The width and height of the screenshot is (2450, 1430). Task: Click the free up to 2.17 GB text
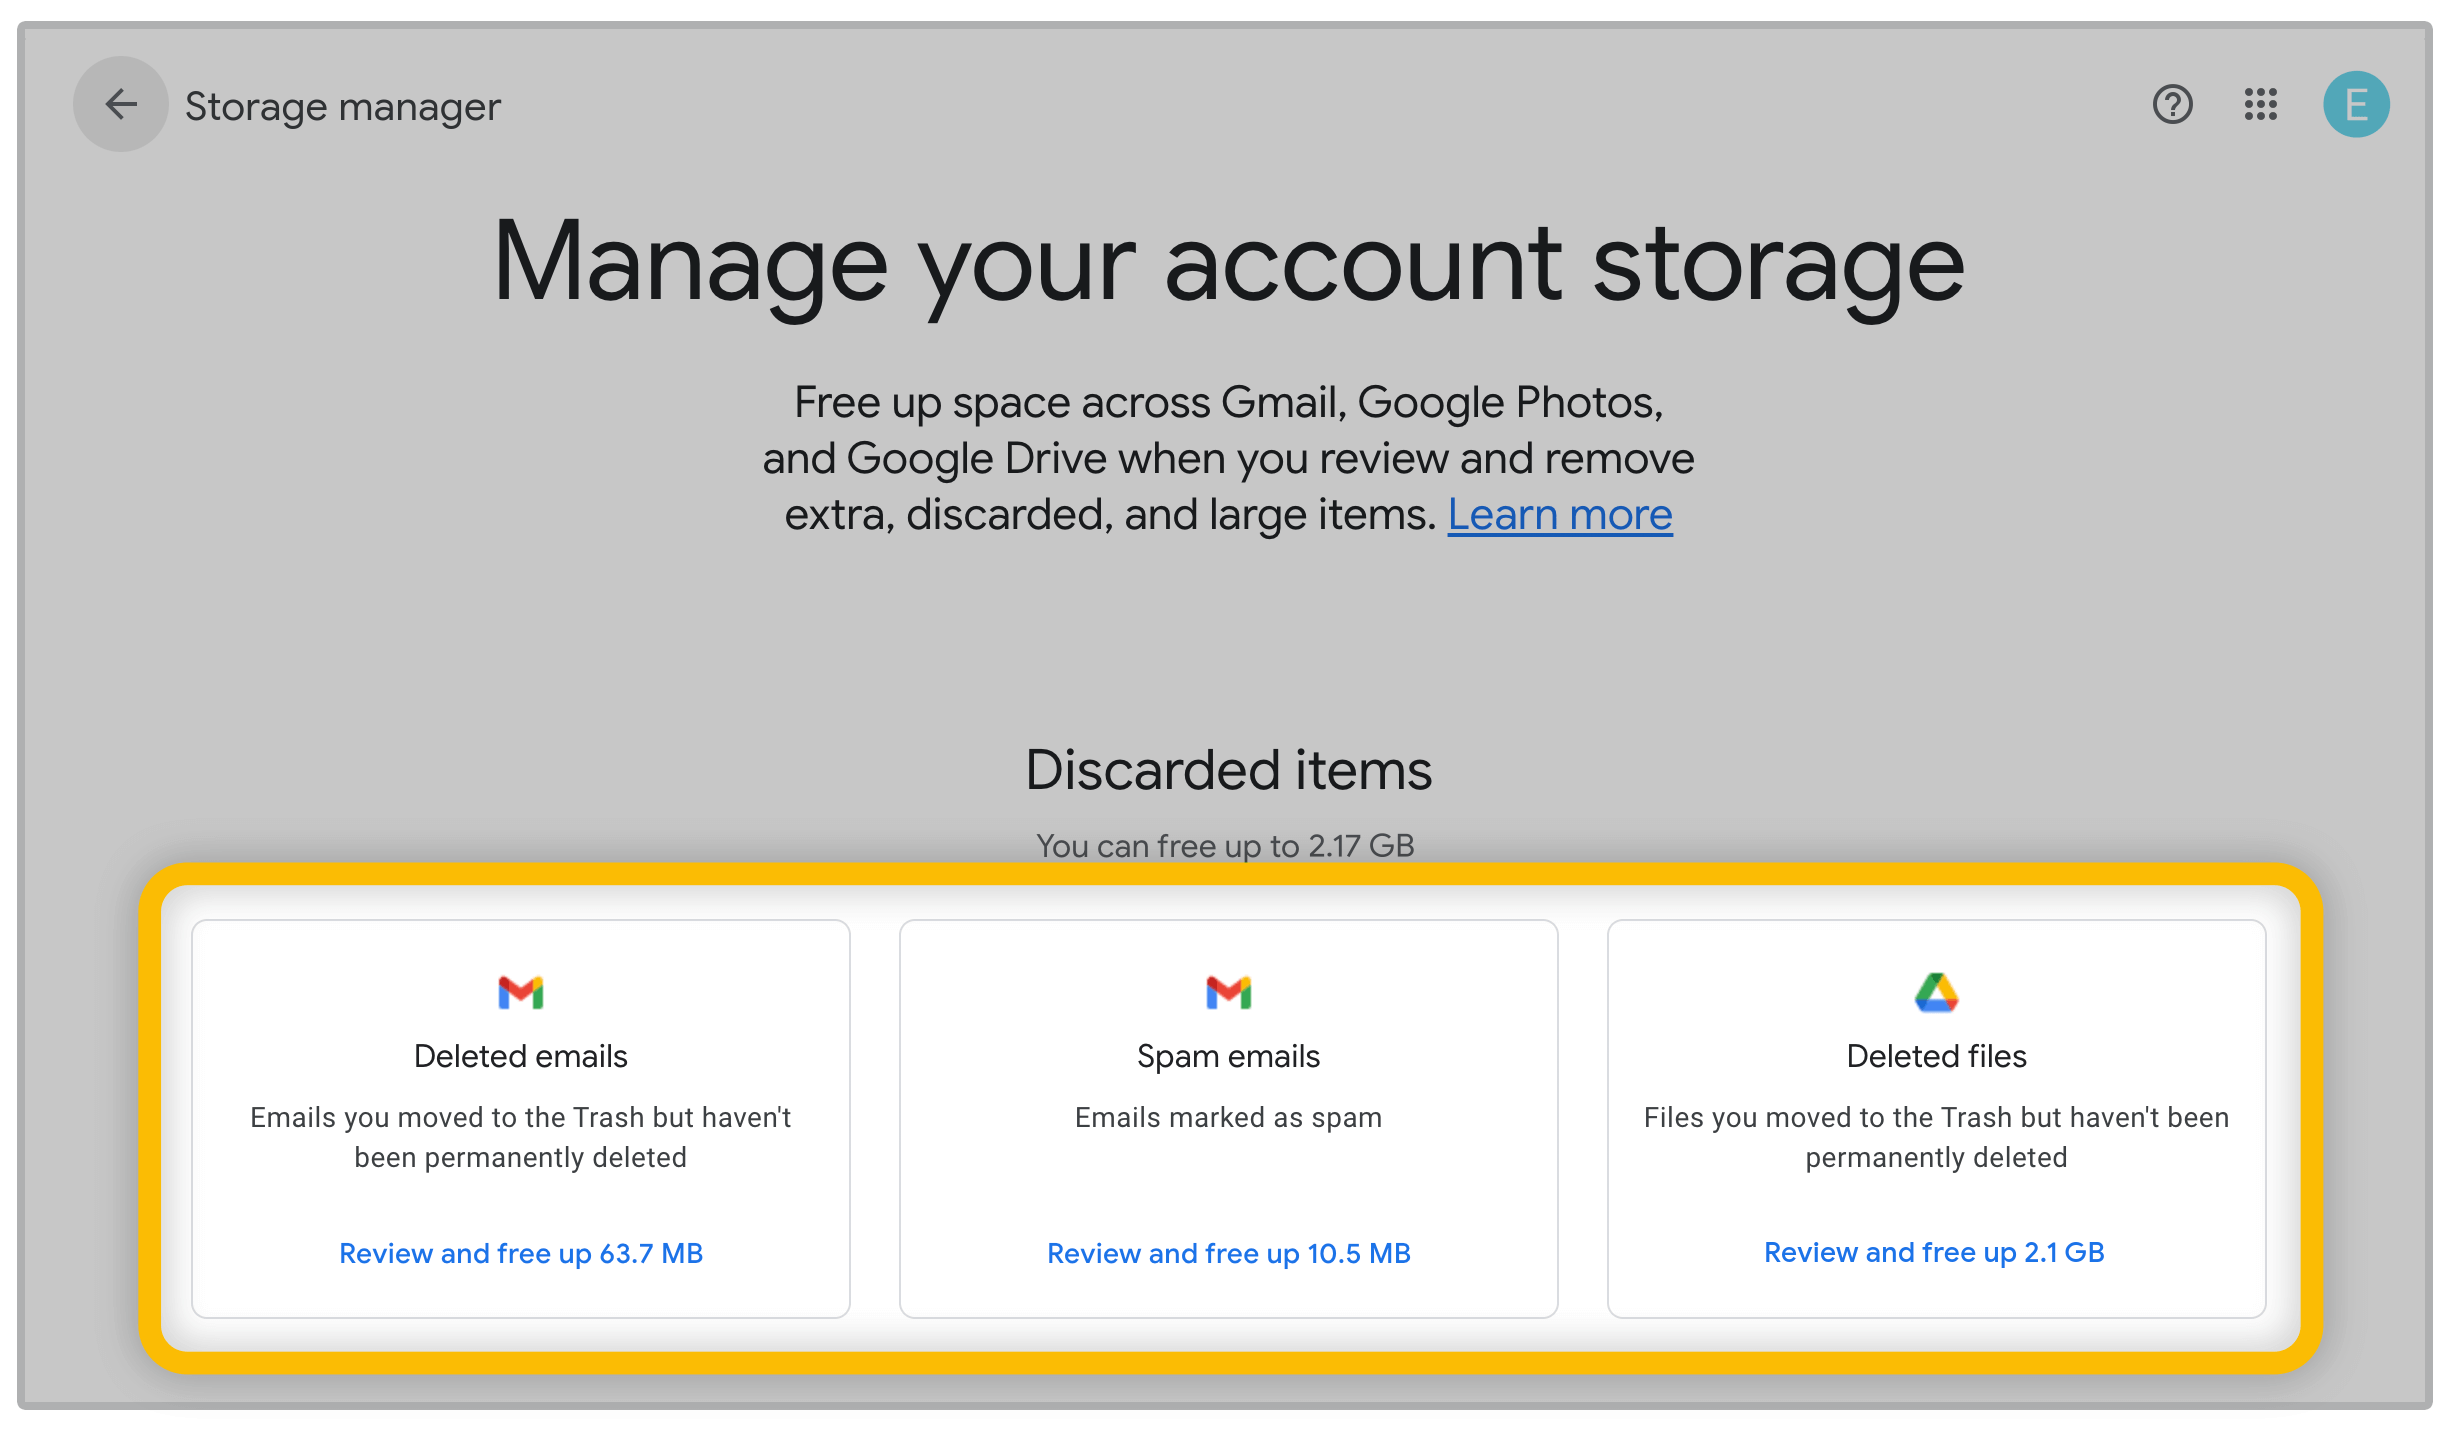1225,846
